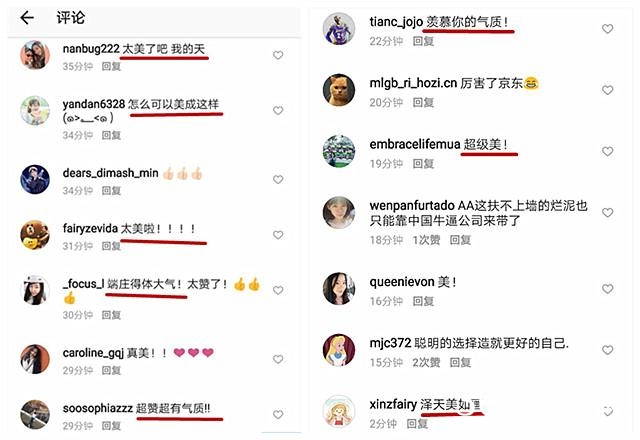Reply to caroline_gqj's comment

coord(111,370)
